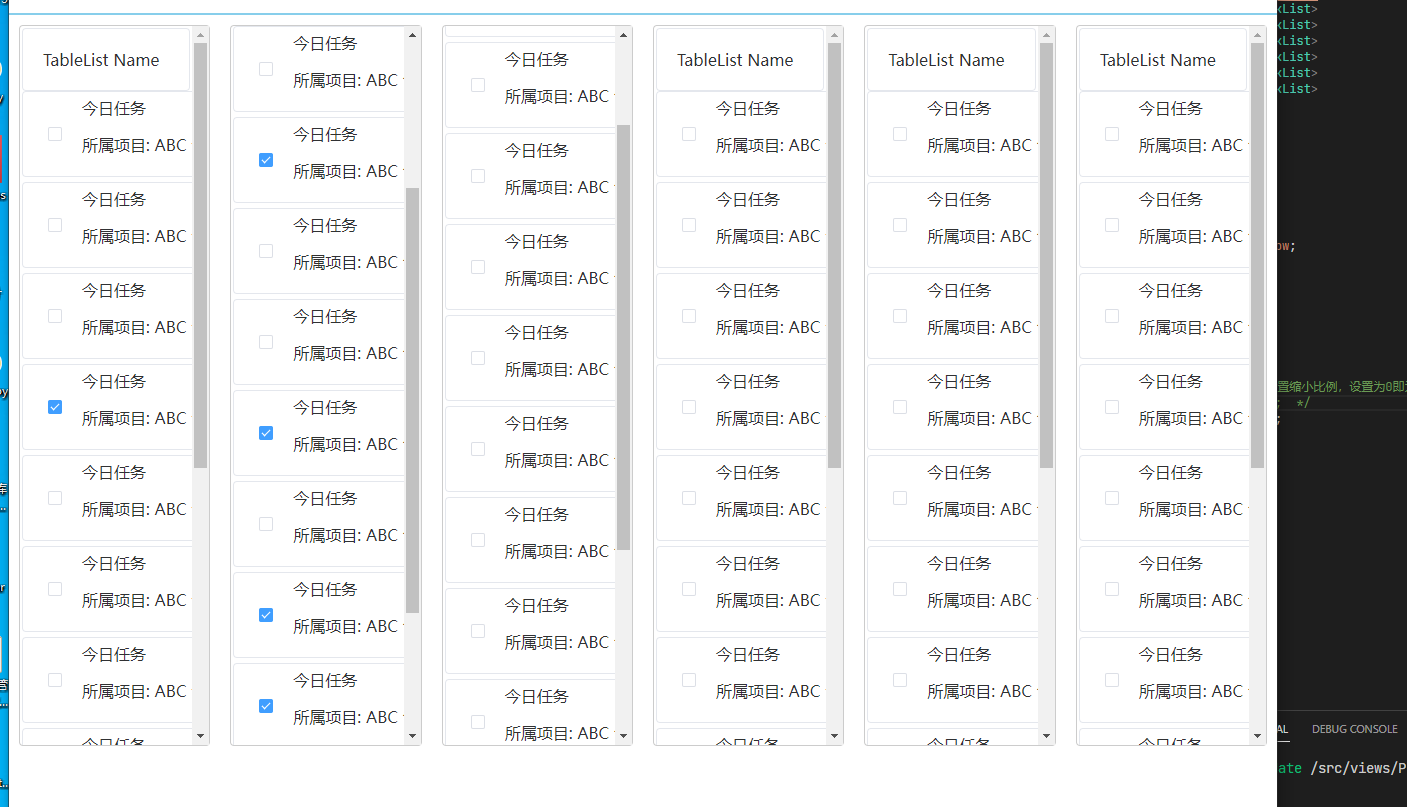Click scroll-down arrow of third list

point(624,736)
